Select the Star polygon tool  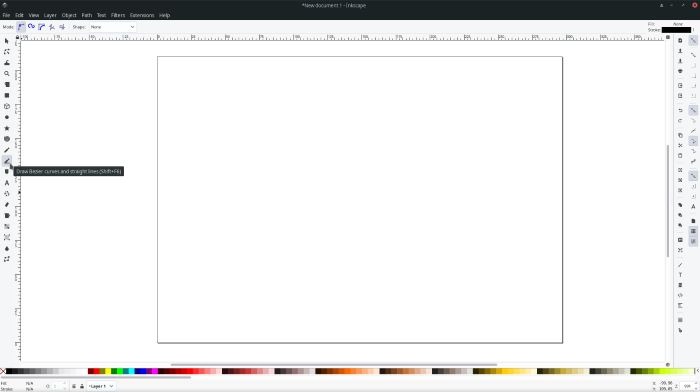point(7,128)
